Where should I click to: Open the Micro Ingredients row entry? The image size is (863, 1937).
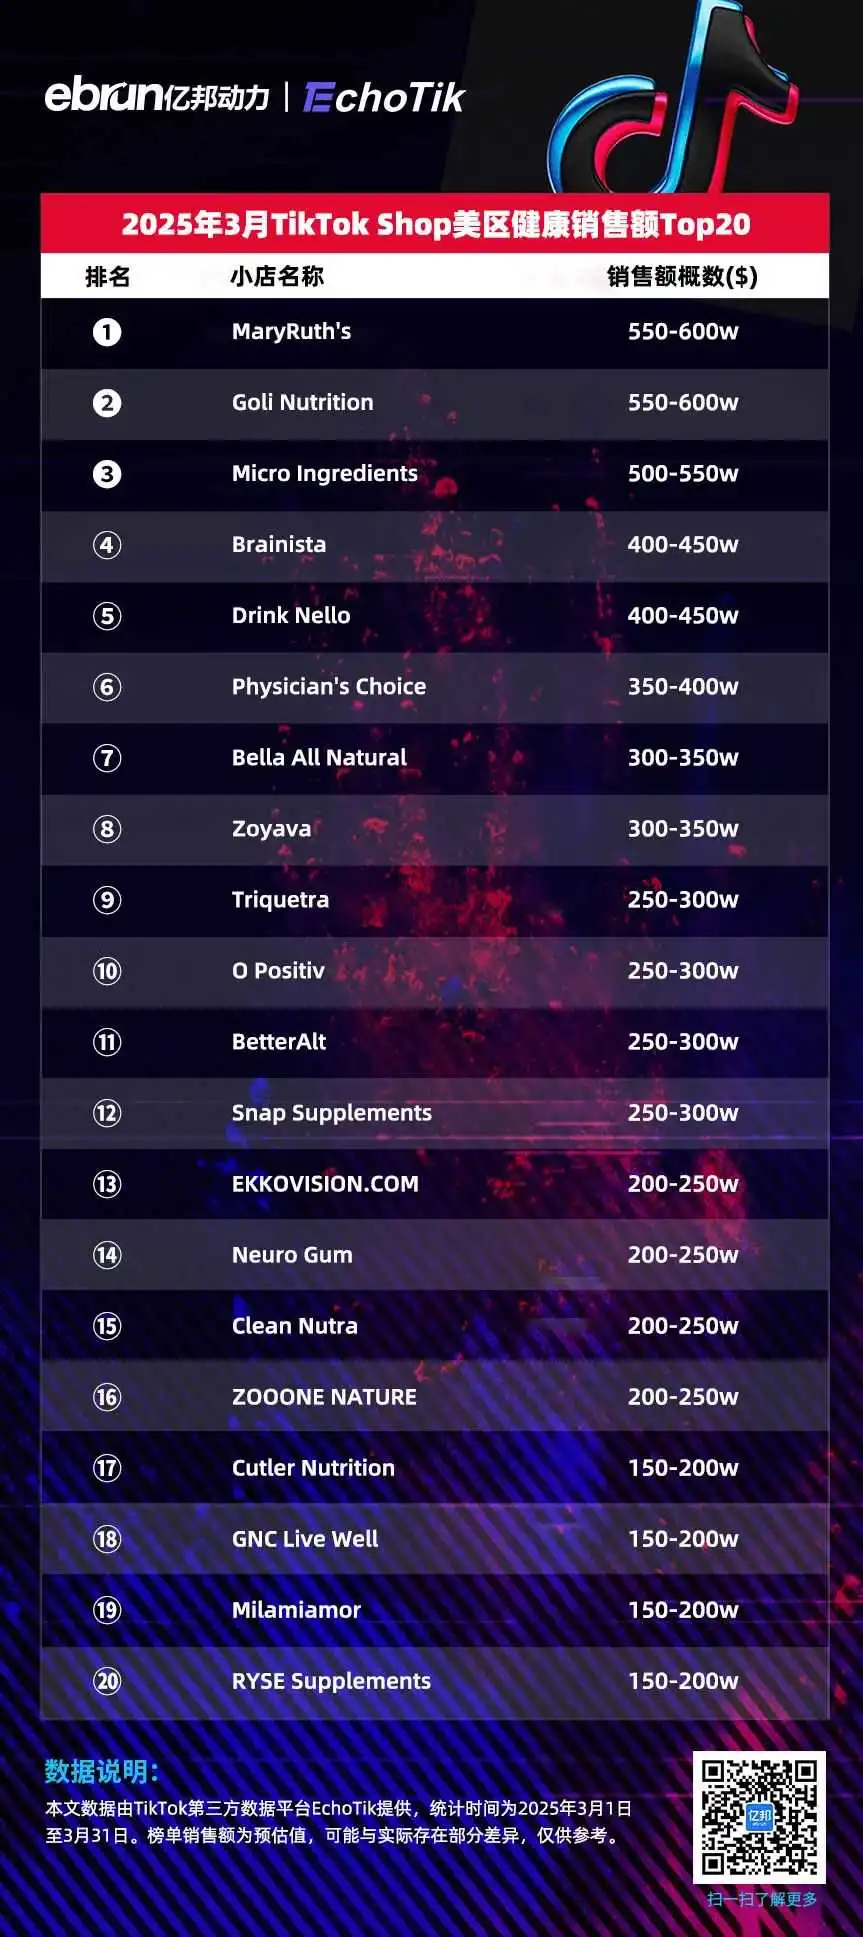pyautogui.click(x=435, y=474)
